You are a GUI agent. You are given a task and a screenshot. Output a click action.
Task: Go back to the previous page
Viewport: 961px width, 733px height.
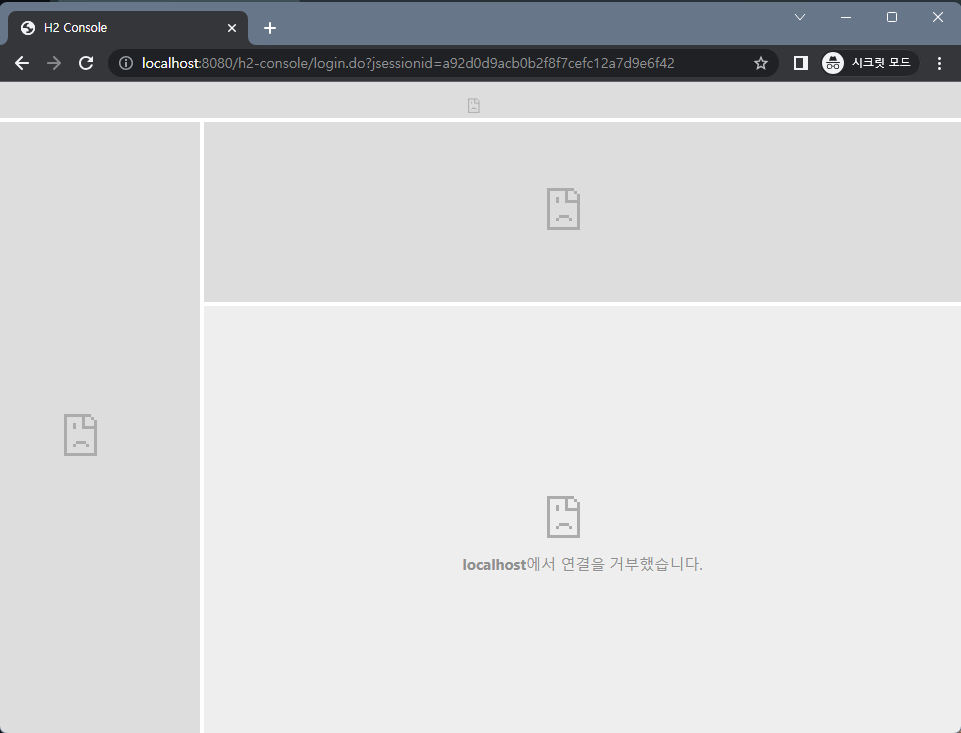coord(22,63)
